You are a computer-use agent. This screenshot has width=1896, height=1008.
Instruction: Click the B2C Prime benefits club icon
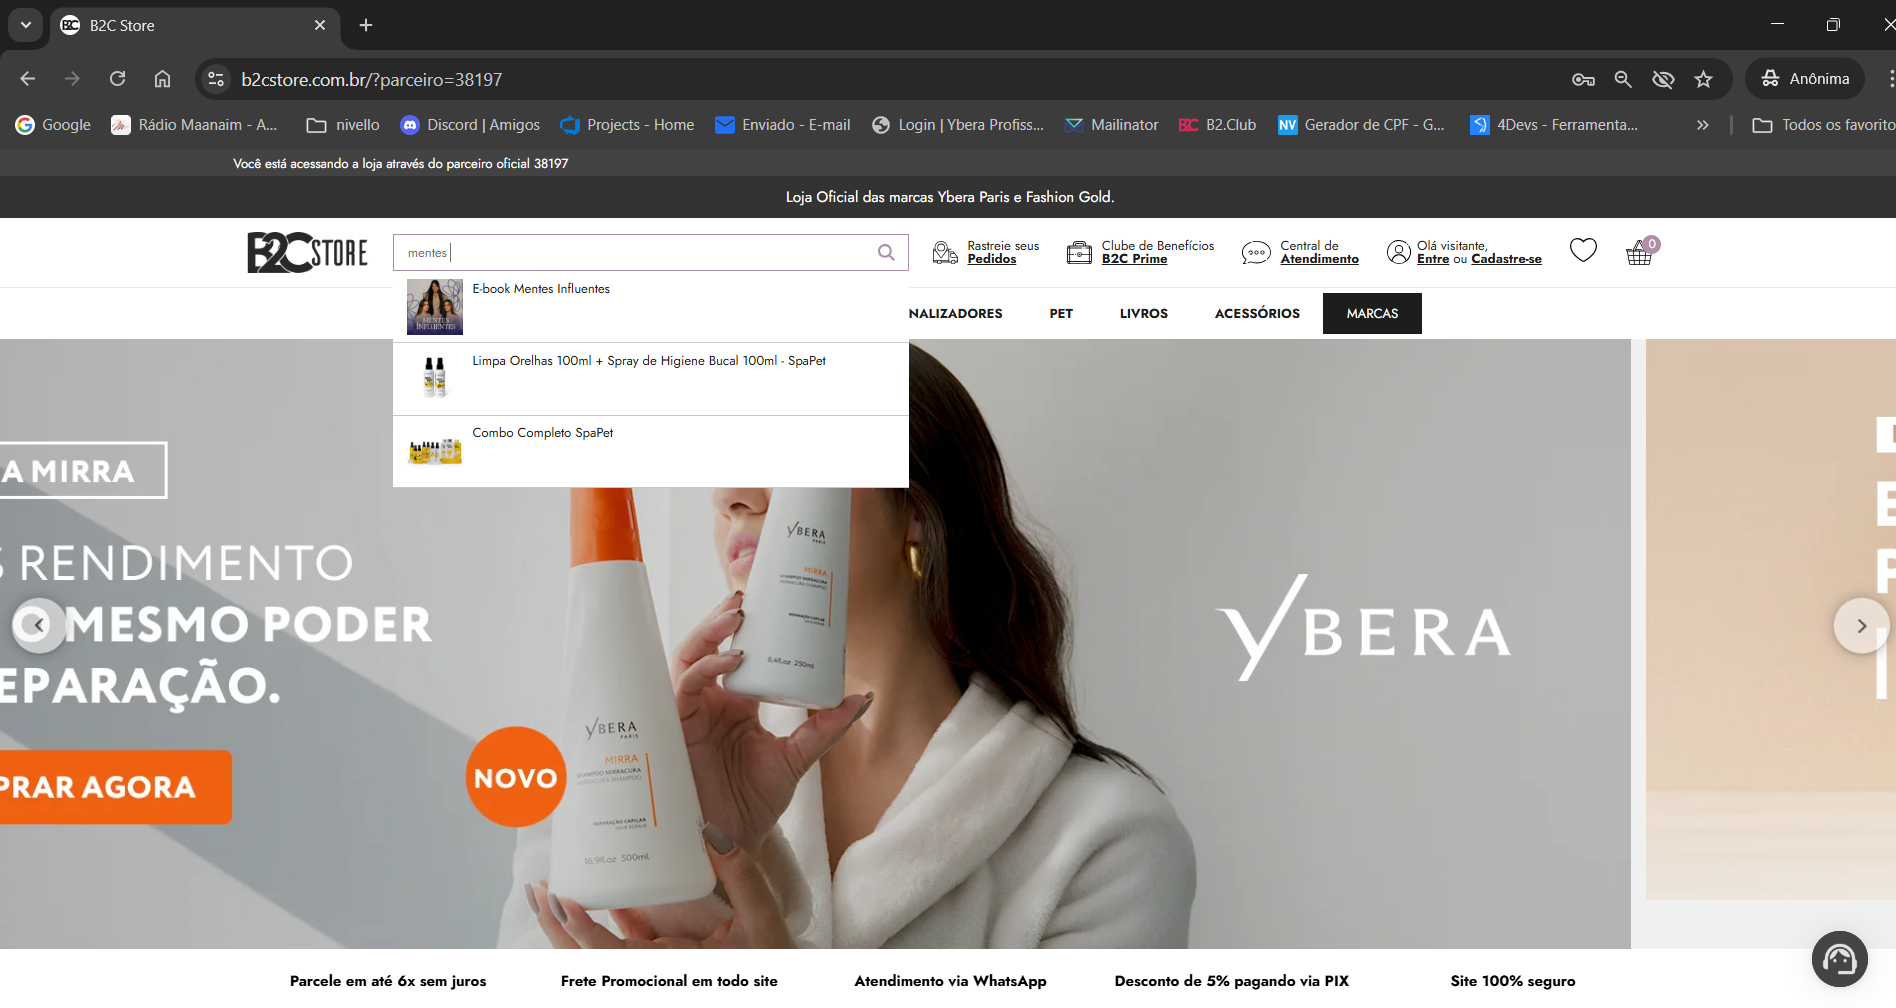[x=1079, y=252]
